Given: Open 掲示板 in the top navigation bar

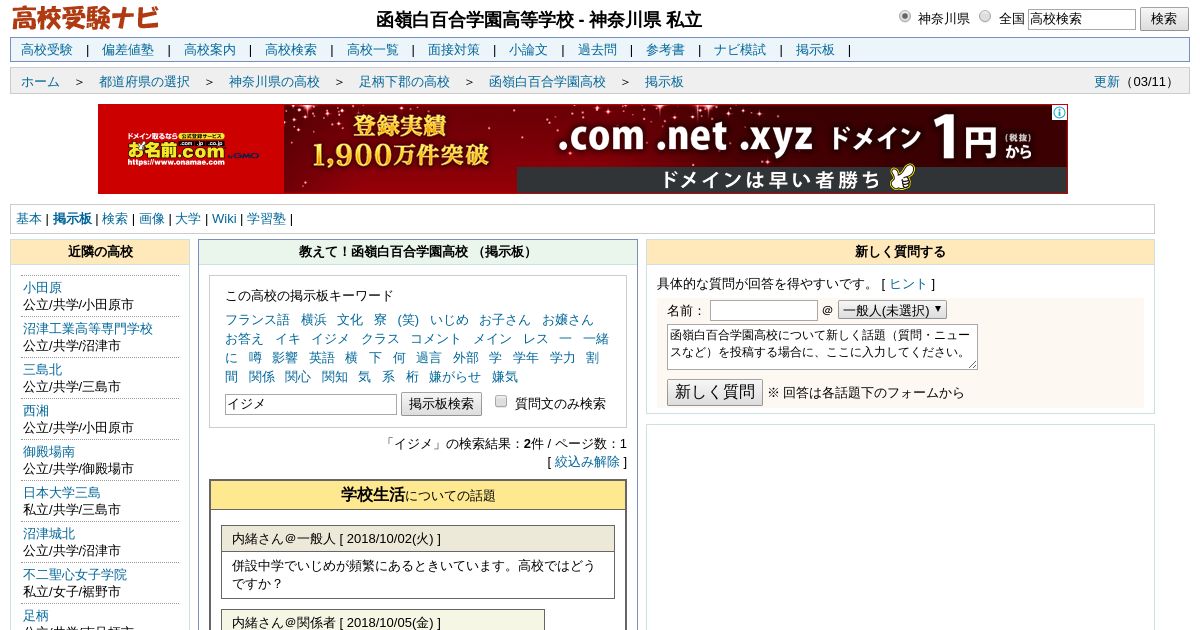Looking at the screenshot, I should tap(815, 50).
